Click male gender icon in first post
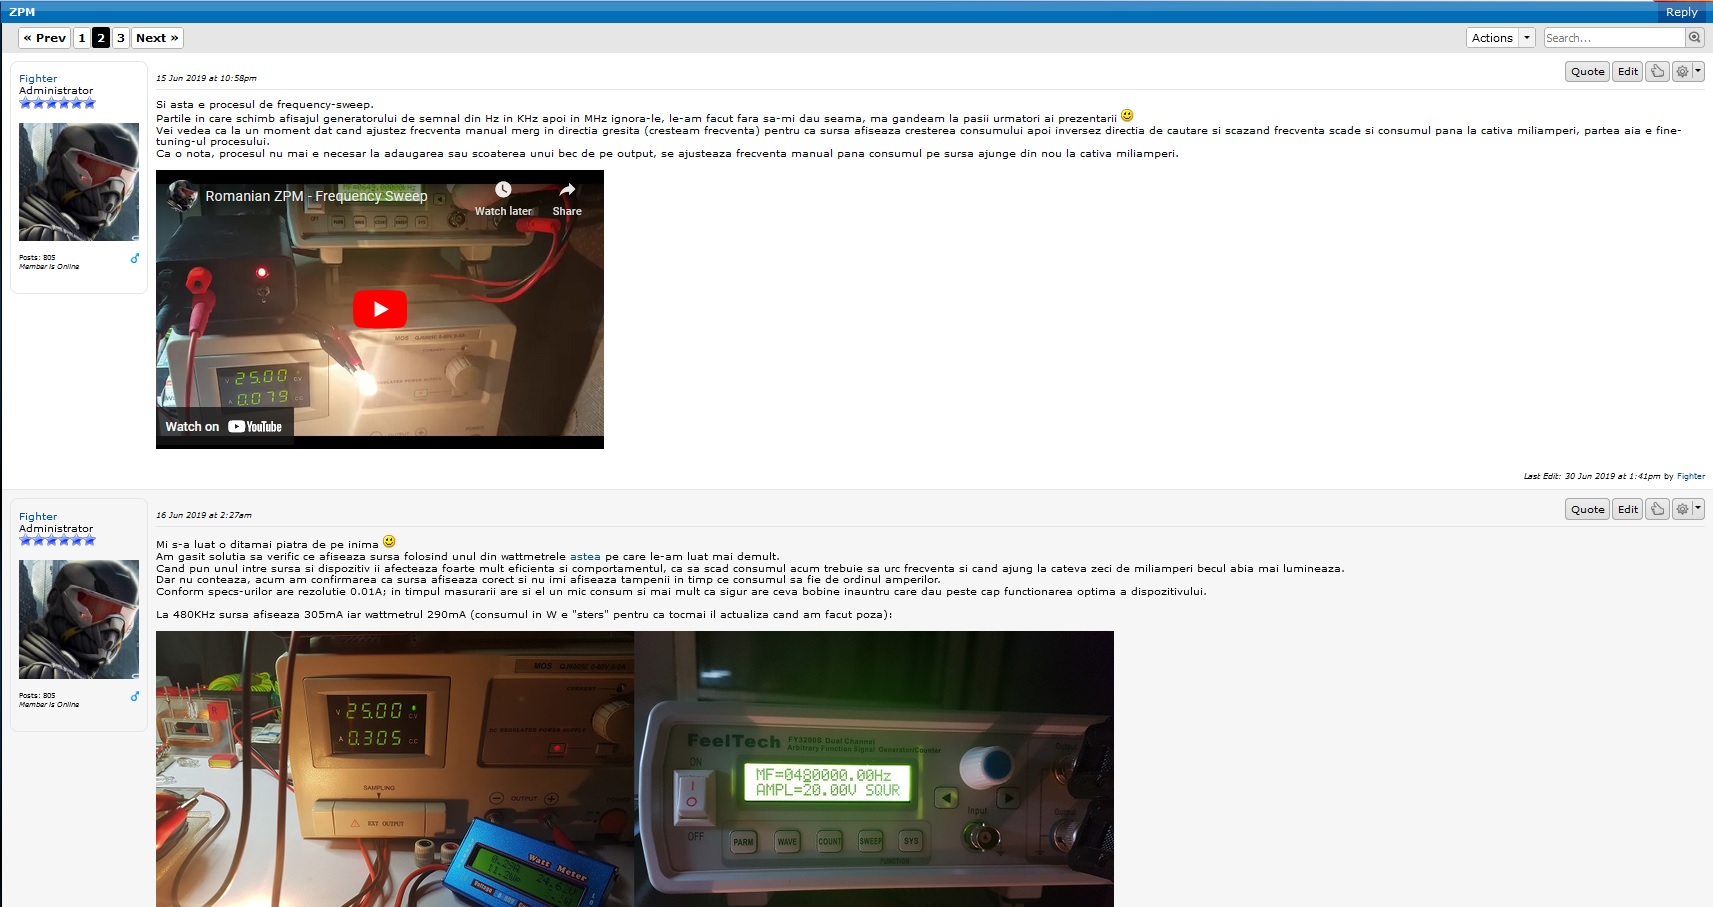1713x907 pixels. pyautogui.click(x=135, y=258)
